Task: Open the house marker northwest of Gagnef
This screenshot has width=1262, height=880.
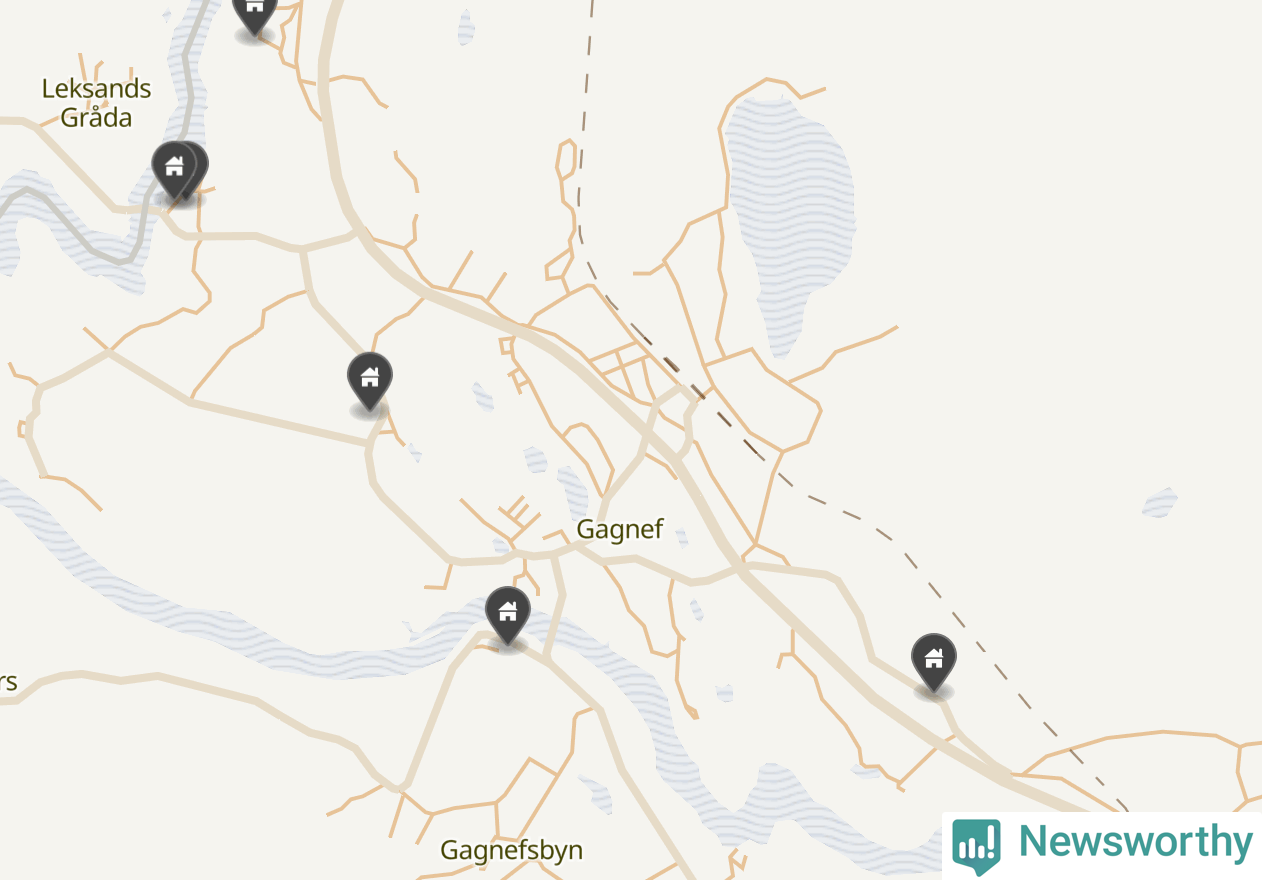Action: [370, 381]
